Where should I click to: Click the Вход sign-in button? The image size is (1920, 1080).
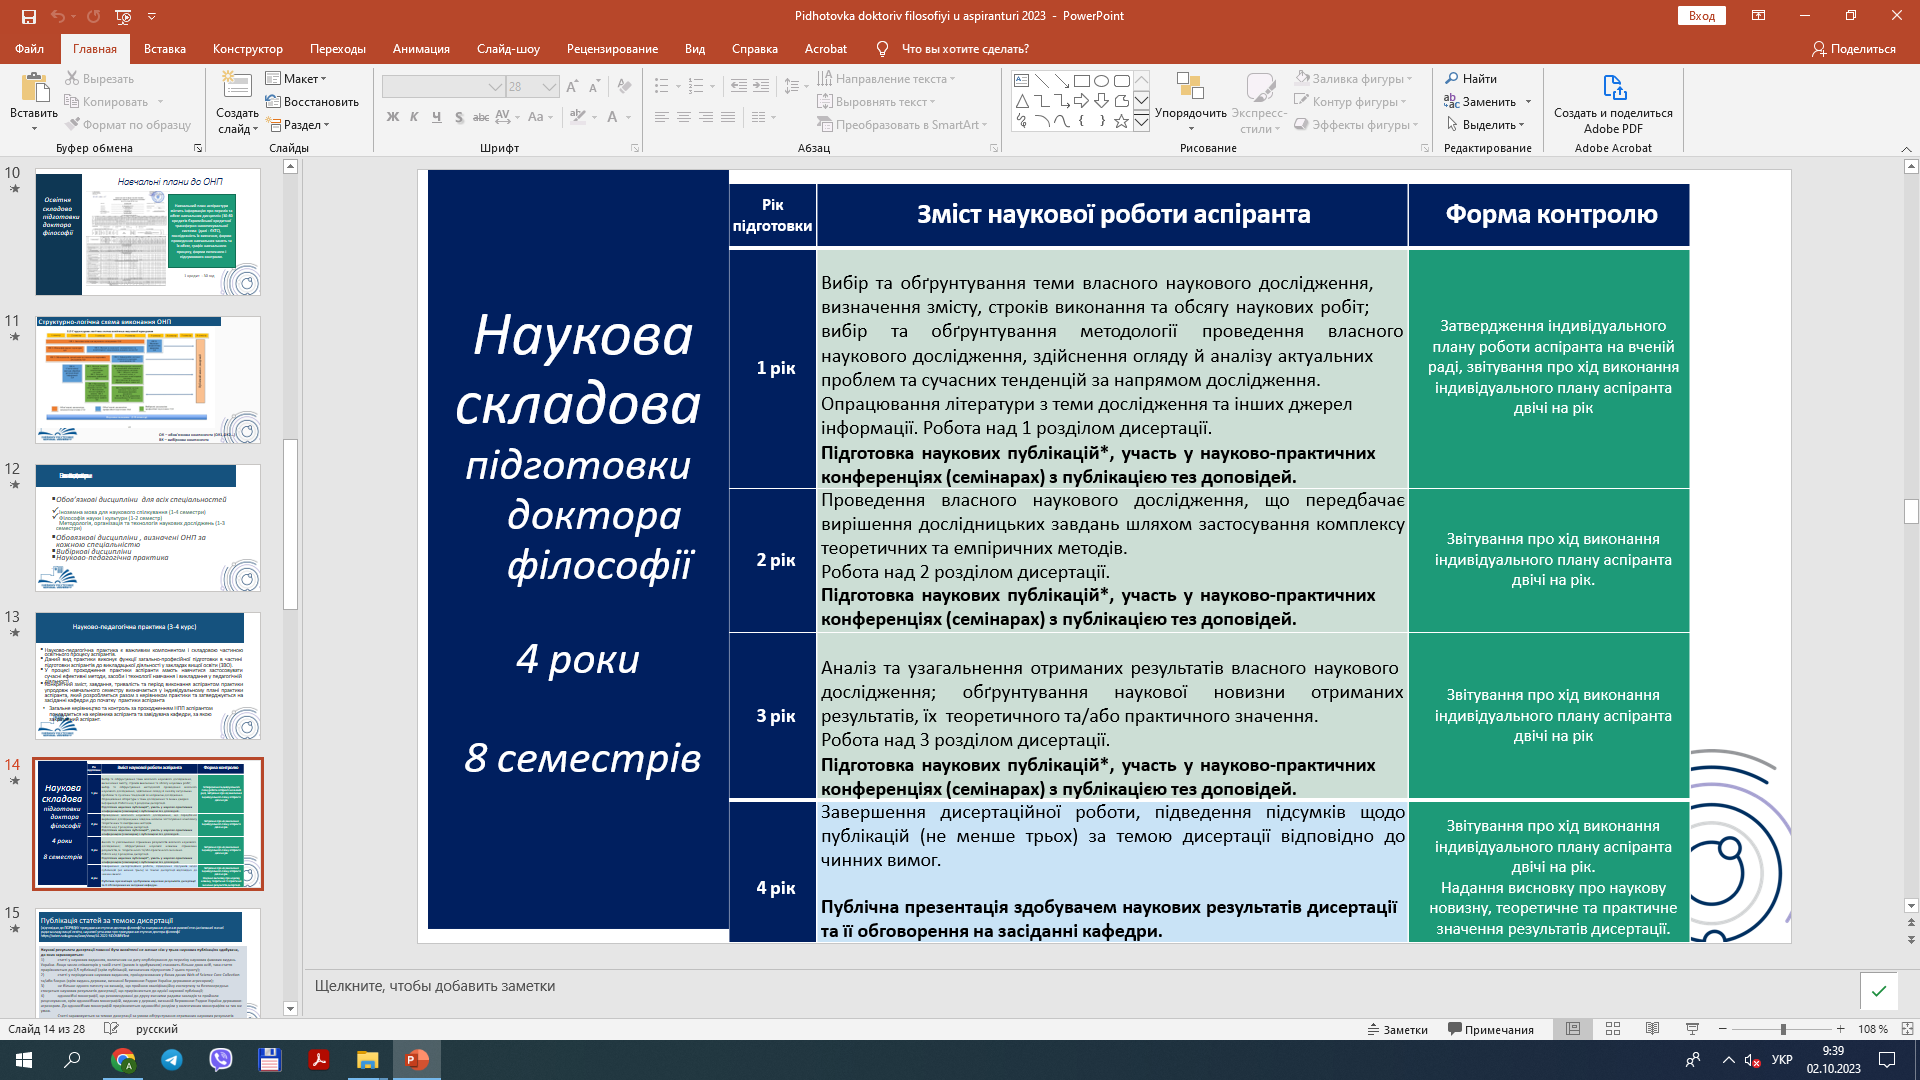pos(1702,16)
